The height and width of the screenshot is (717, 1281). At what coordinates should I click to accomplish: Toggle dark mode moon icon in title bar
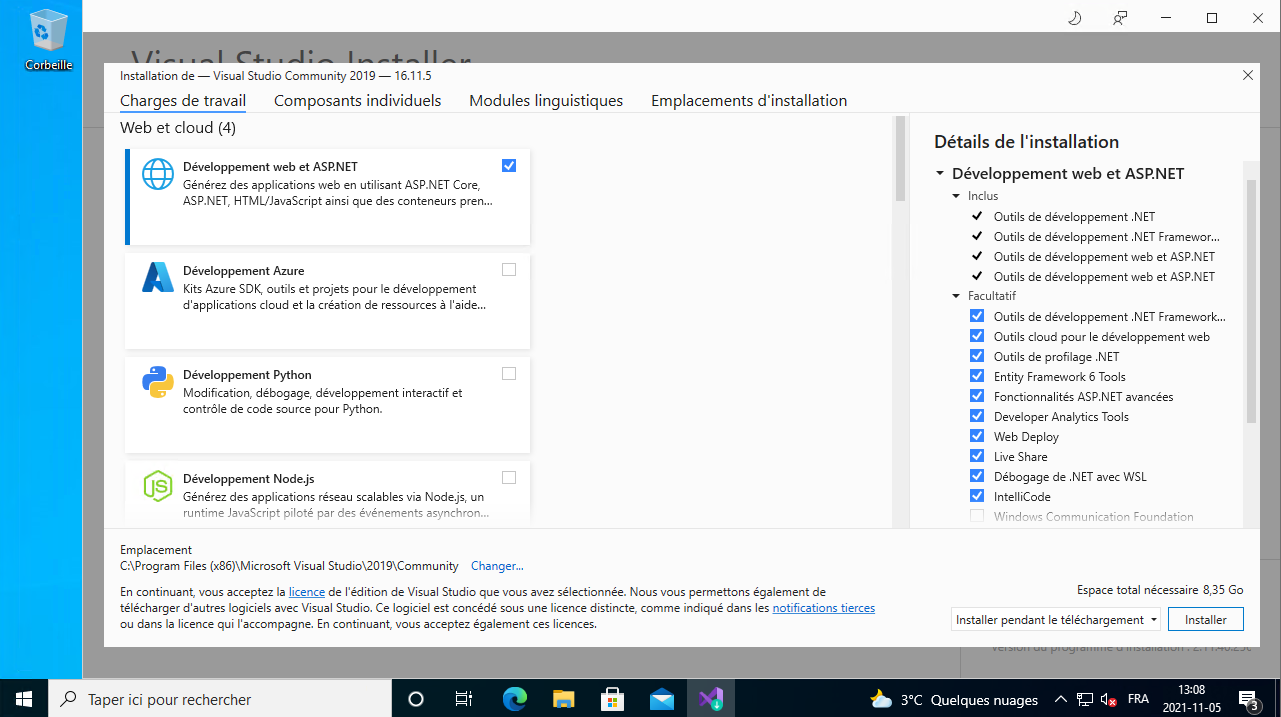click(1075, 18)
